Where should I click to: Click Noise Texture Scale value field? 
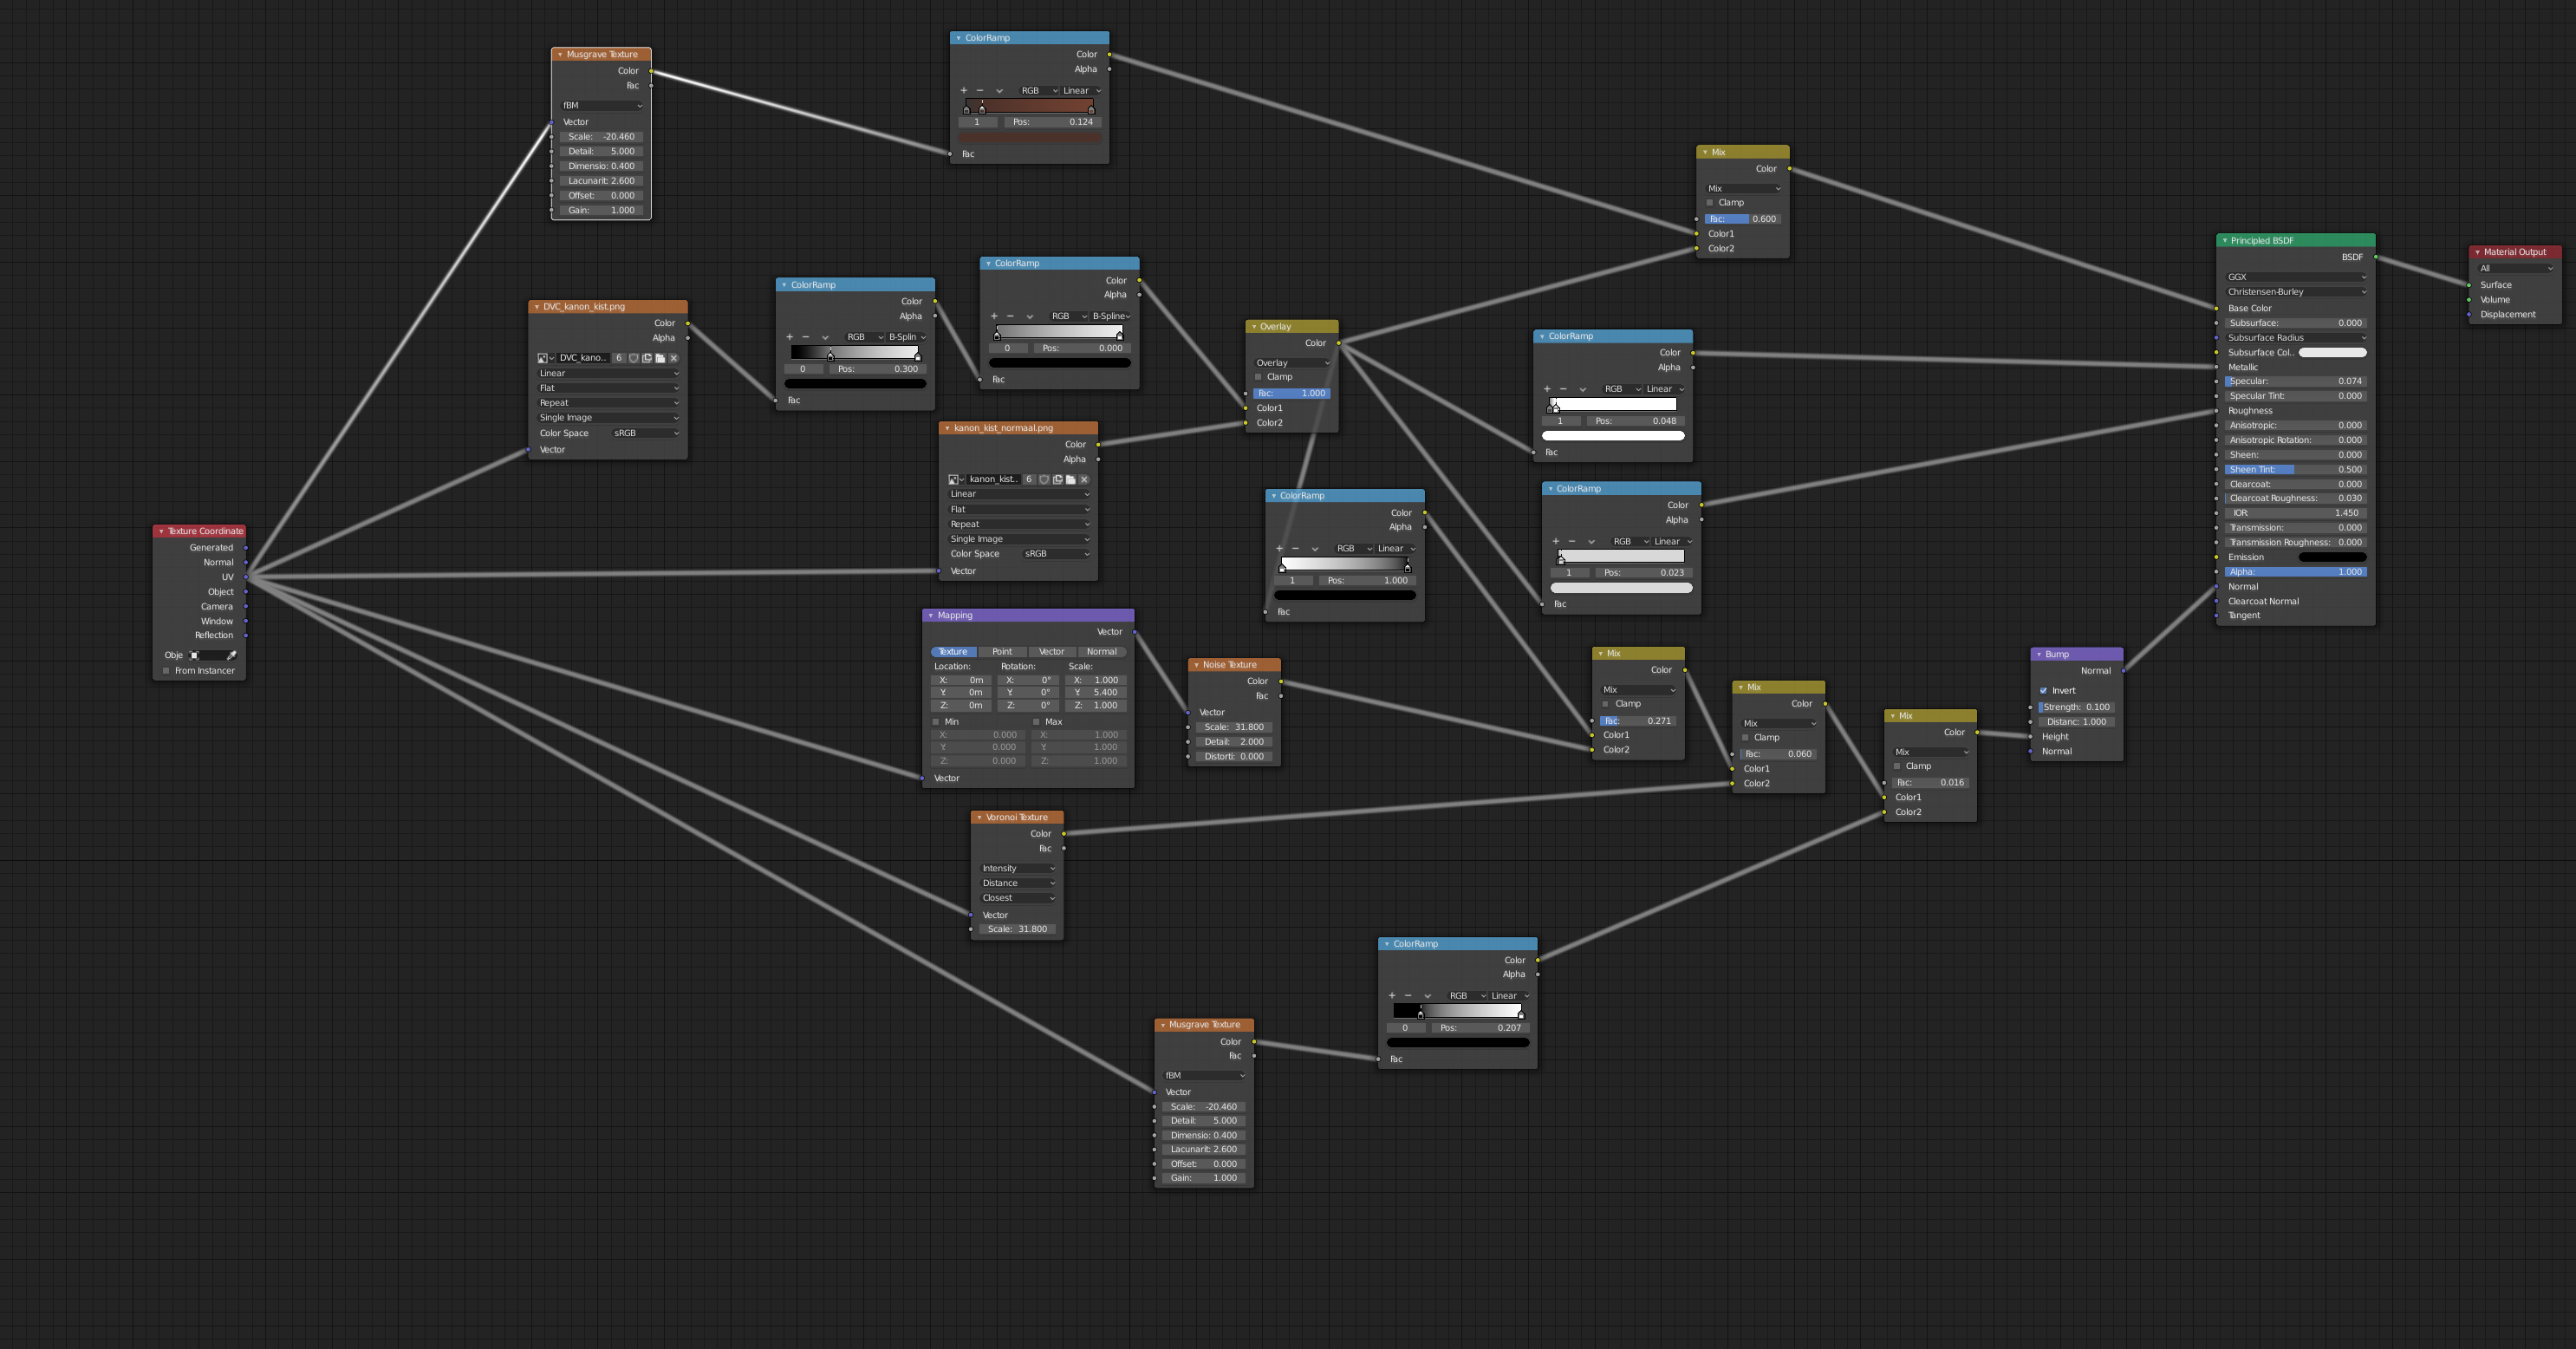(1234, 728)
